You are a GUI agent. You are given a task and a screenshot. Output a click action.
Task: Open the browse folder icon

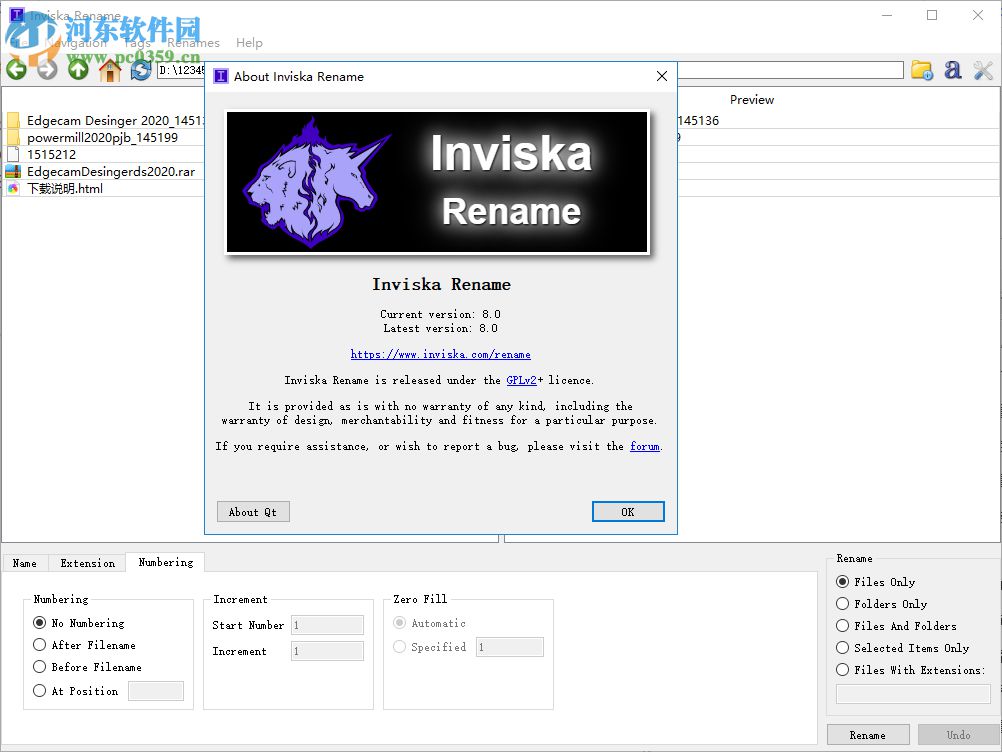click(921, 70)
